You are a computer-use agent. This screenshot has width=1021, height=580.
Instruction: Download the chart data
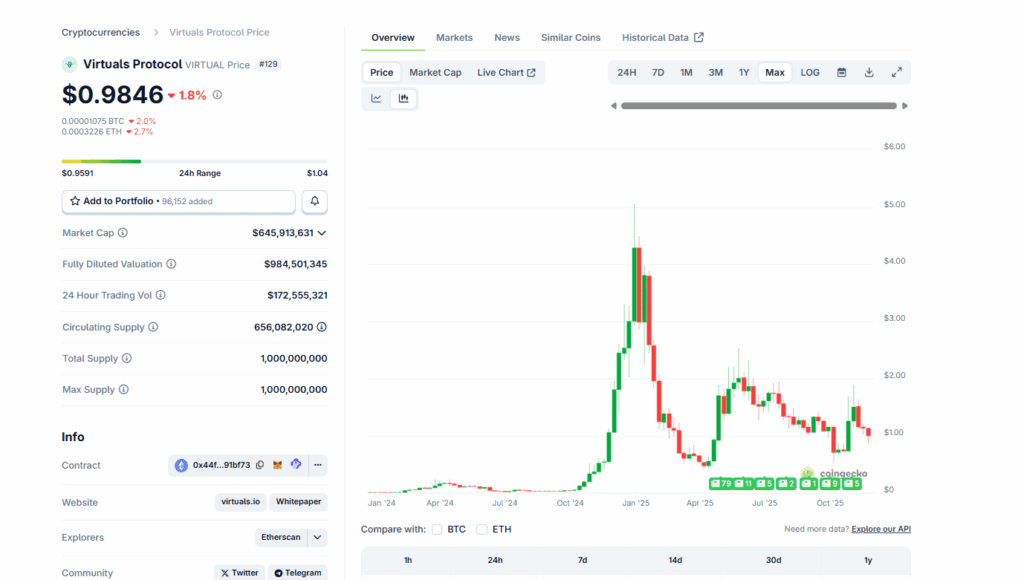(x=869, y=72)
